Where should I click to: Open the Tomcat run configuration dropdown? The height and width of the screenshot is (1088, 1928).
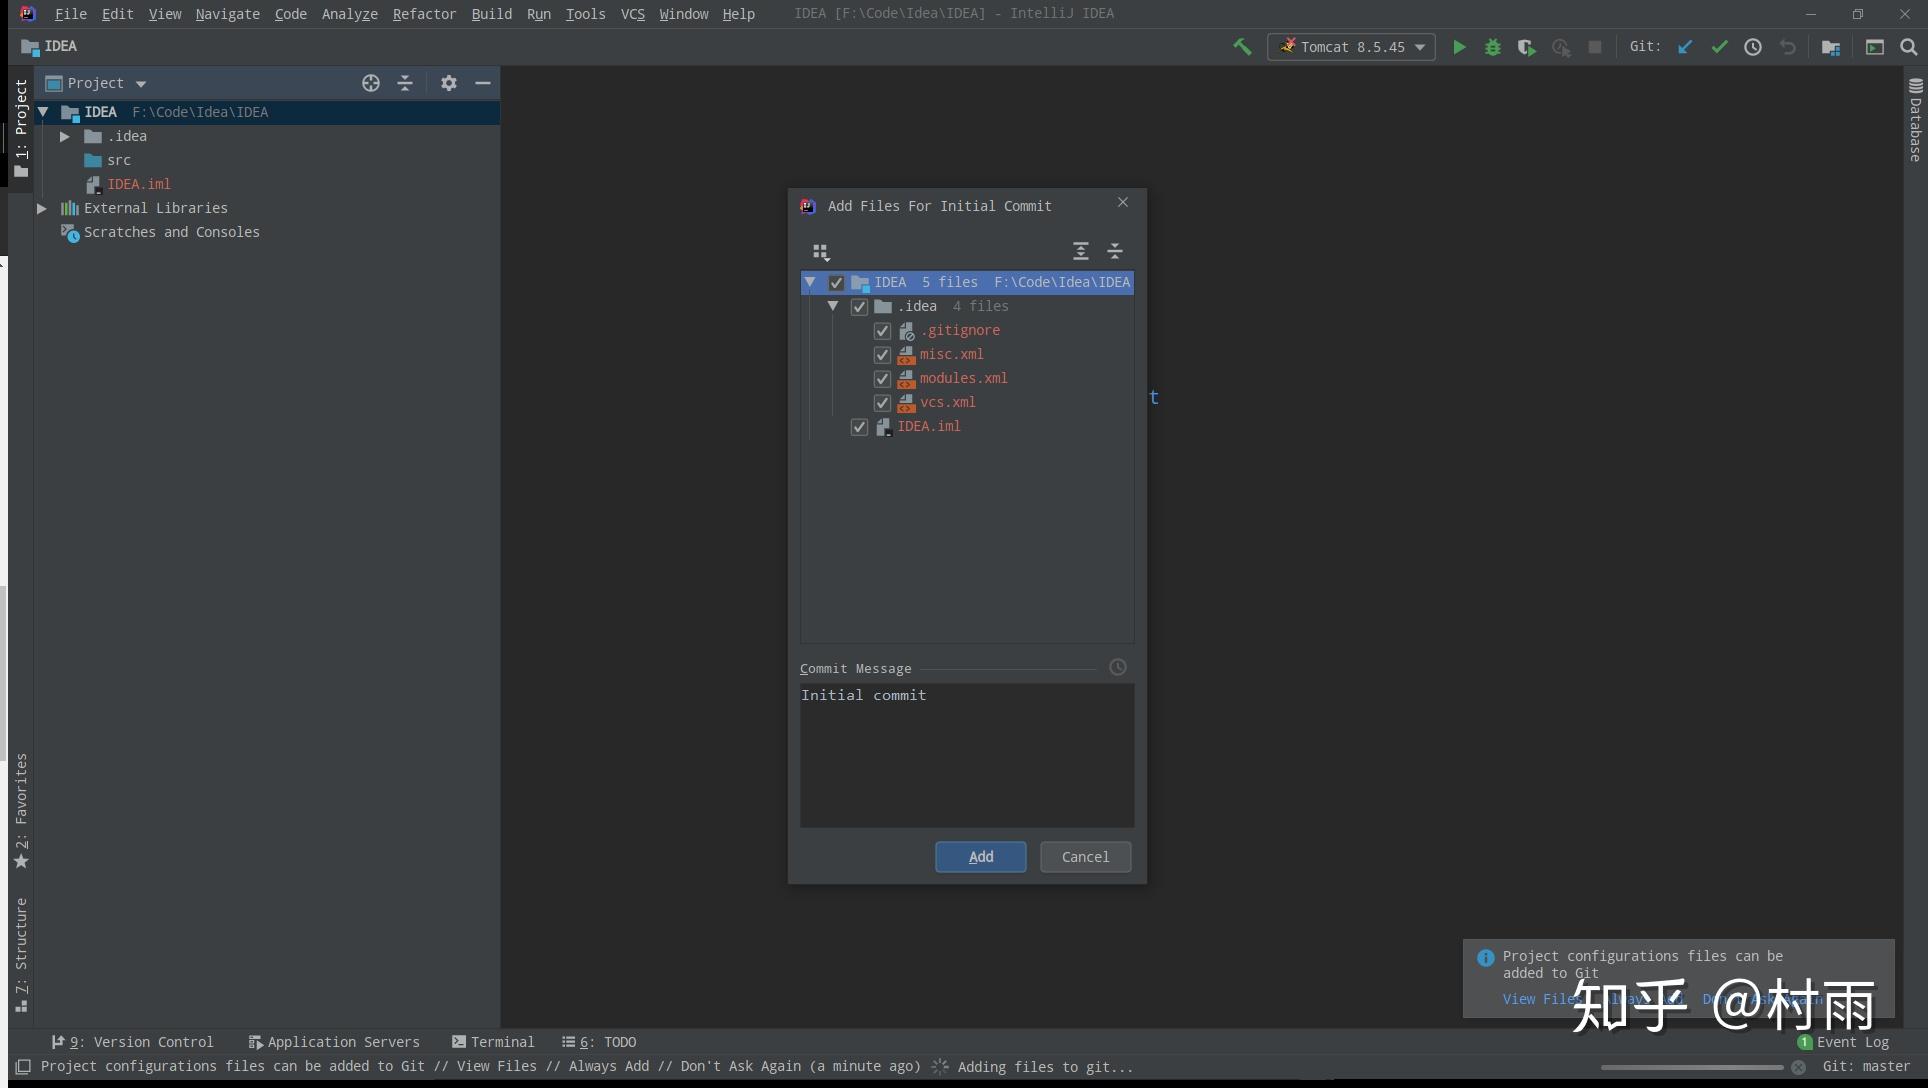[x=1421, y=46]
